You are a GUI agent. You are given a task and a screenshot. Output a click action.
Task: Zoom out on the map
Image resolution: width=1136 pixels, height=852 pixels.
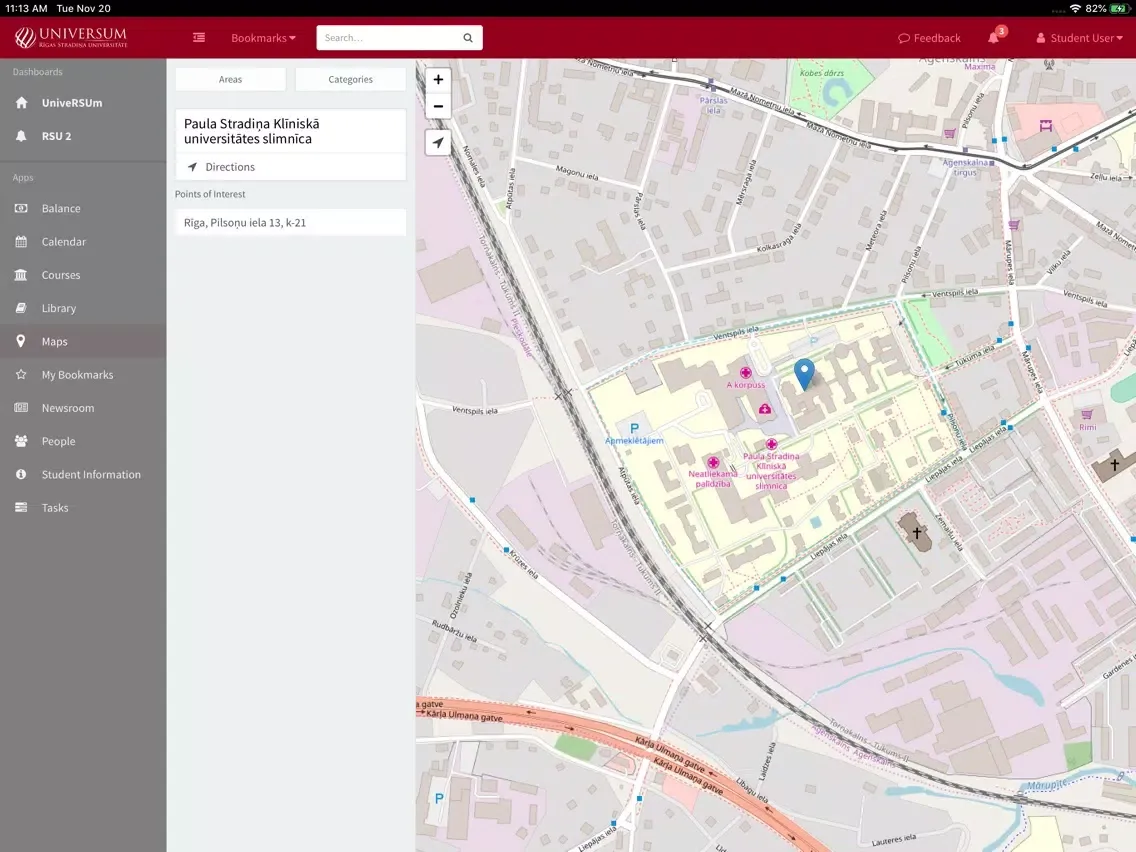pyautogui.click(x=438, y=106)
